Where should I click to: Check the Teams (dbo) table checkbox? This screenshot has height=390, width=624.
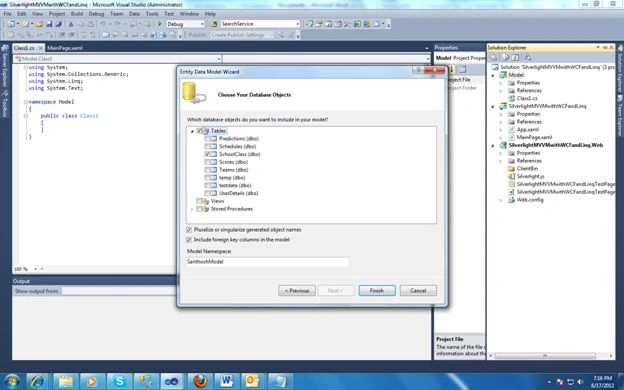pos(207,170)
